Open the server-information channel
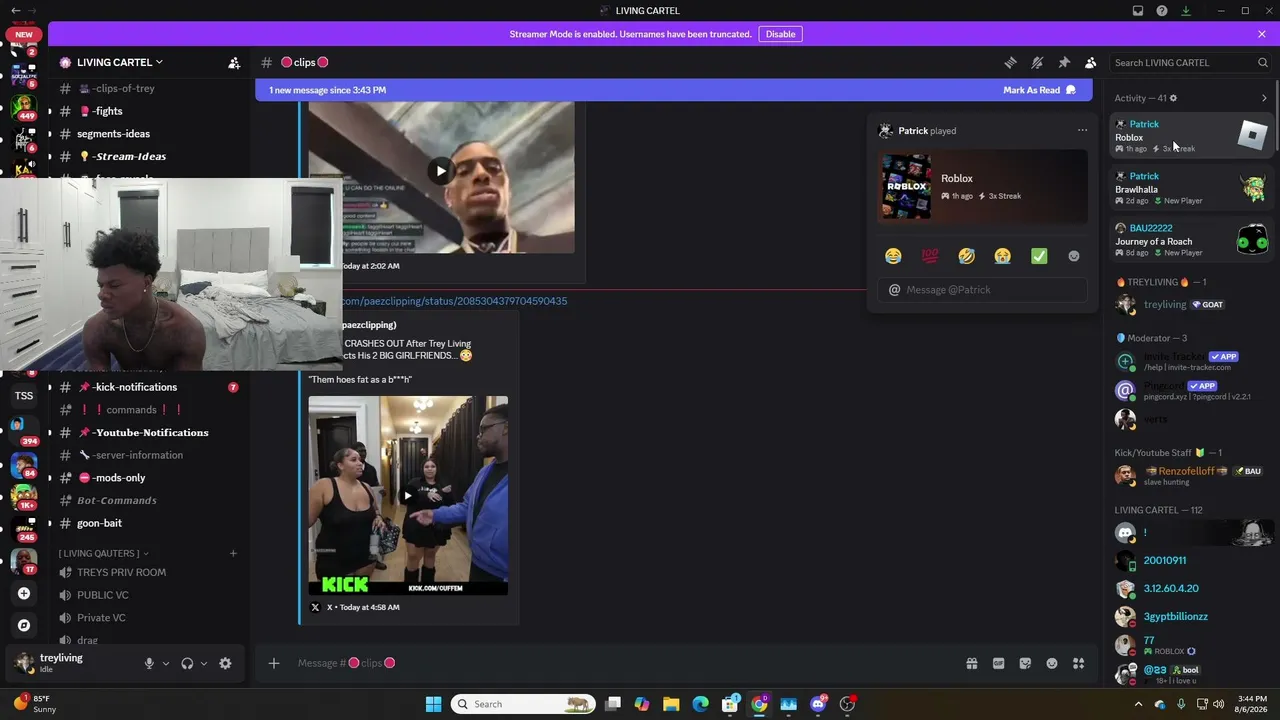 coord(150,455)
